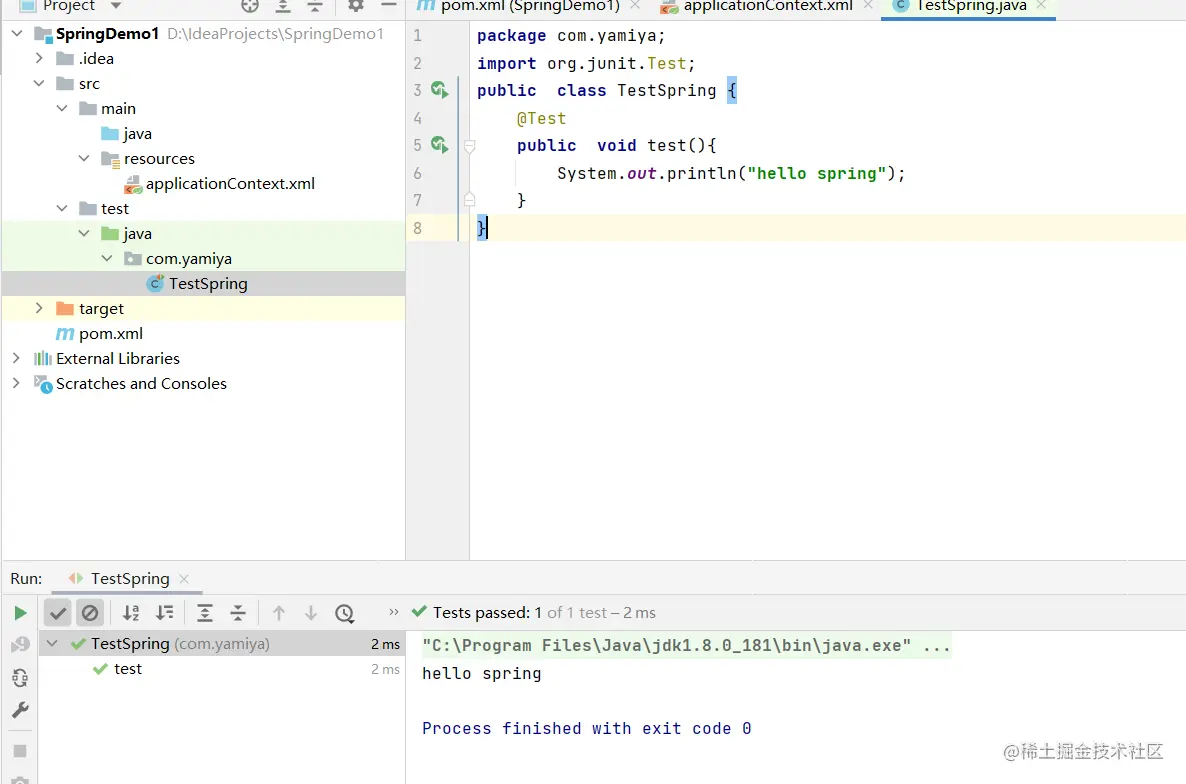1186x784 pixels.
Task: Go to next failed test arrow
Action: coord(311,613)
